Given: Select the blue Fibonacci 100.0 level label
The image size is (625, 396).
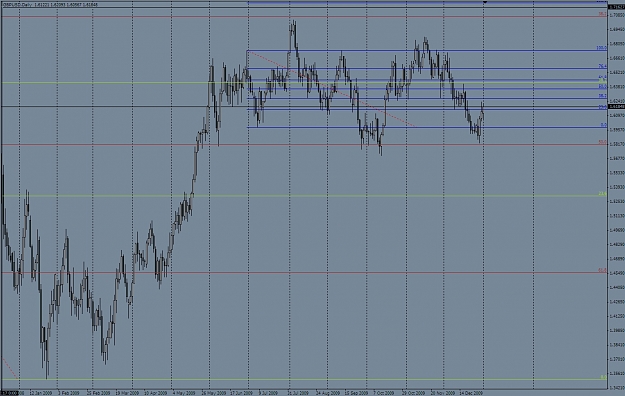Looking at the screenshot, I should [x=601, y=48].
